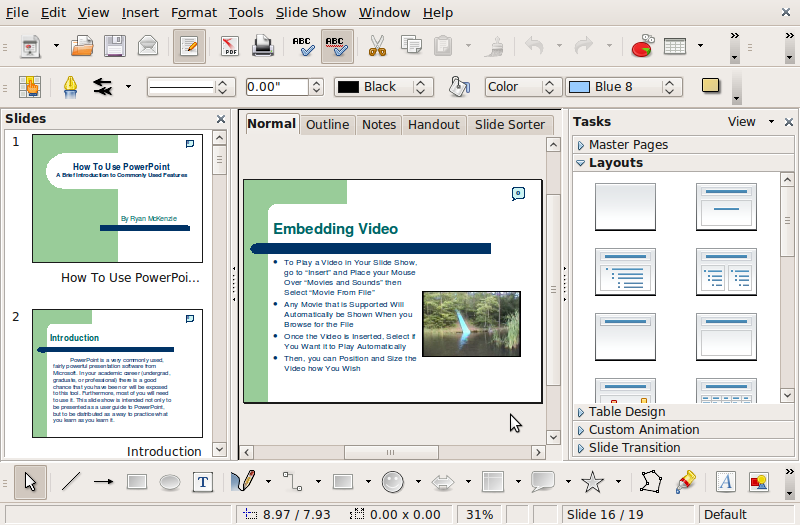Choose the blank slide layout

625,207
